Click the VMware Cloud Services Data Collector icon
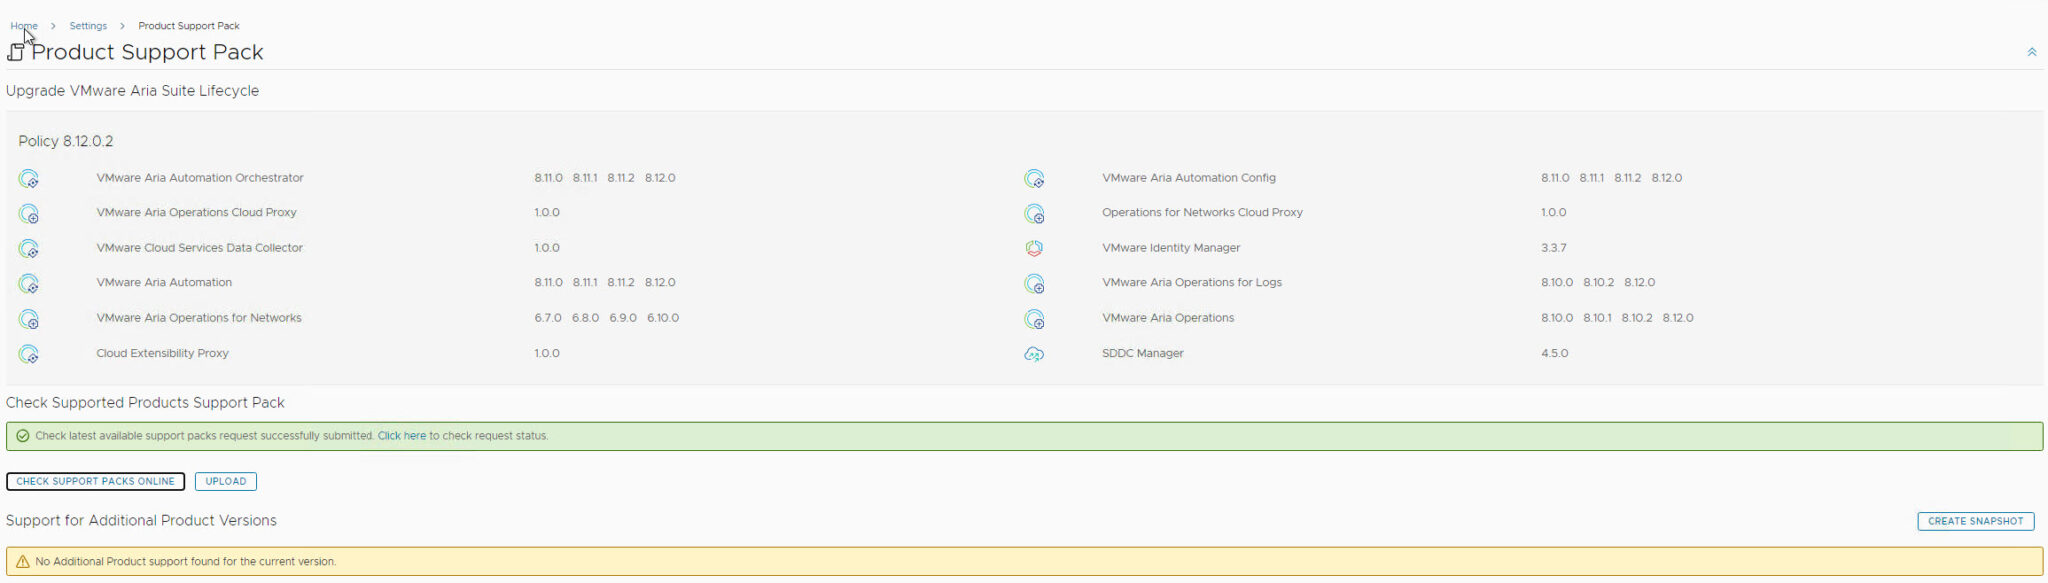This screenshot has width=2048, height=583. 29,249
